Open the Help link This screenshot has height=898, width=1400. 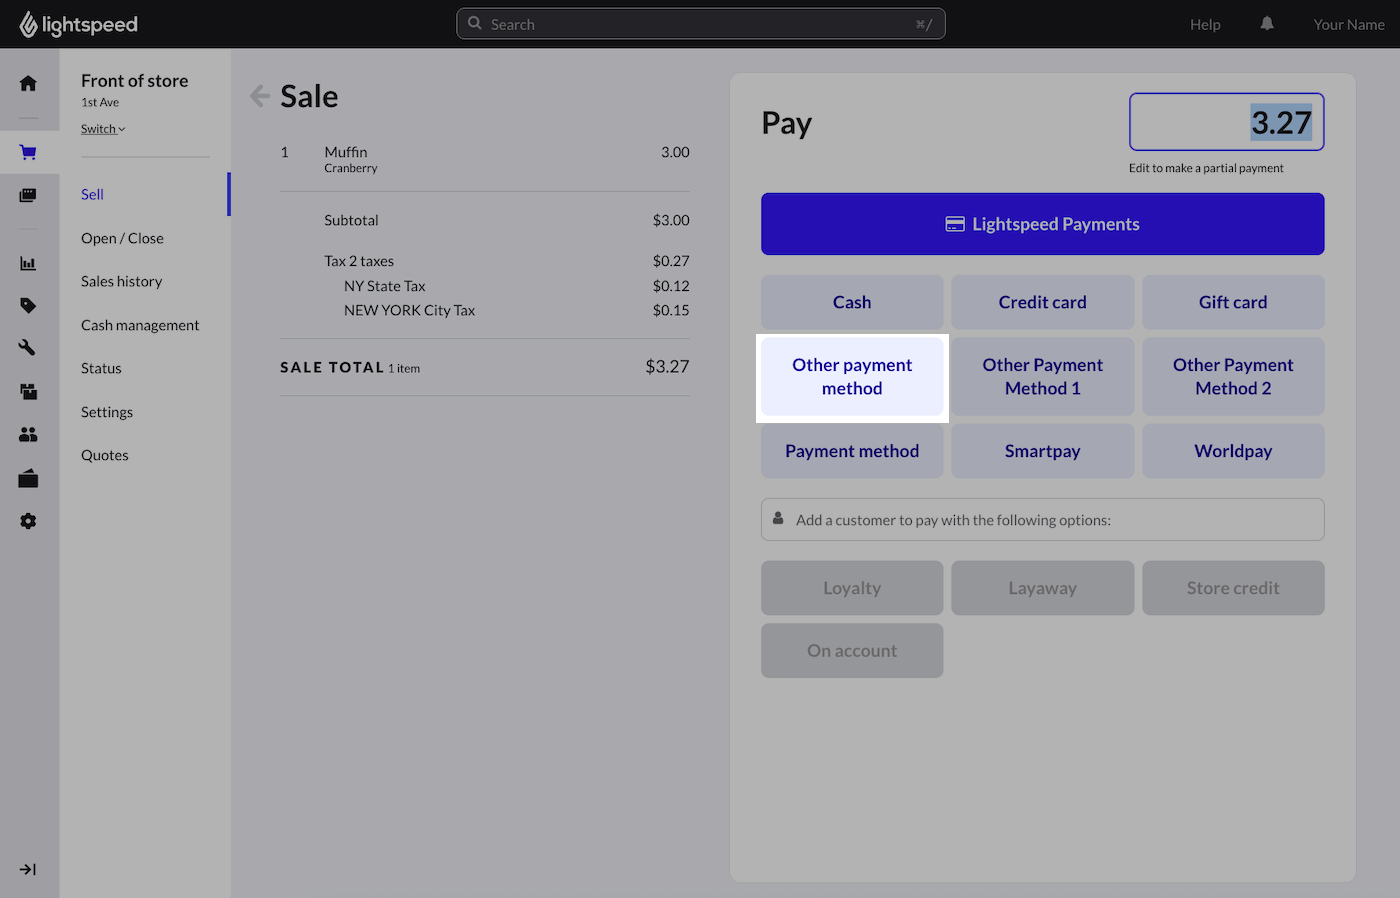[x=1205, y=24]
